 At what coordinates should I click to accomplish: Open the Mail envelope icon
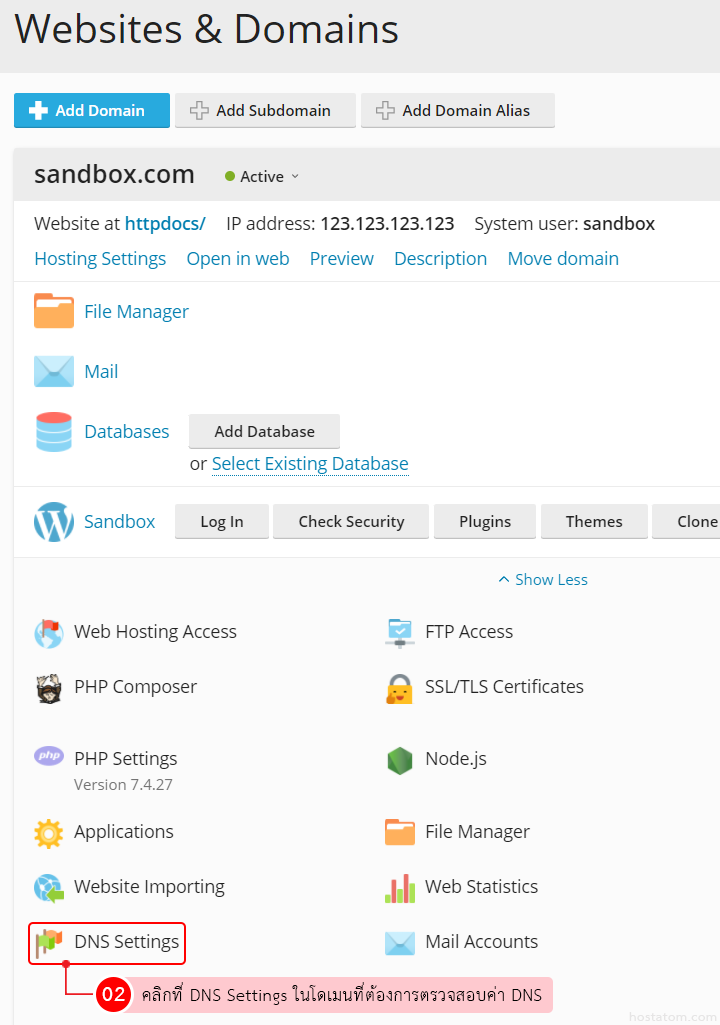point(54,371)
